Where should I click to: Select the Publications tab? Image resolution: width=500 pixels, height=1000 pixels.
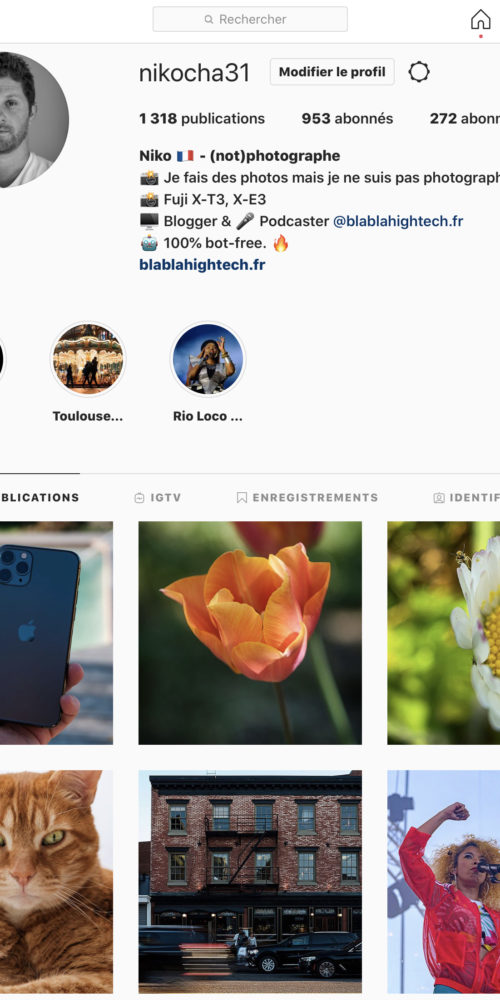tap(40, 497)
